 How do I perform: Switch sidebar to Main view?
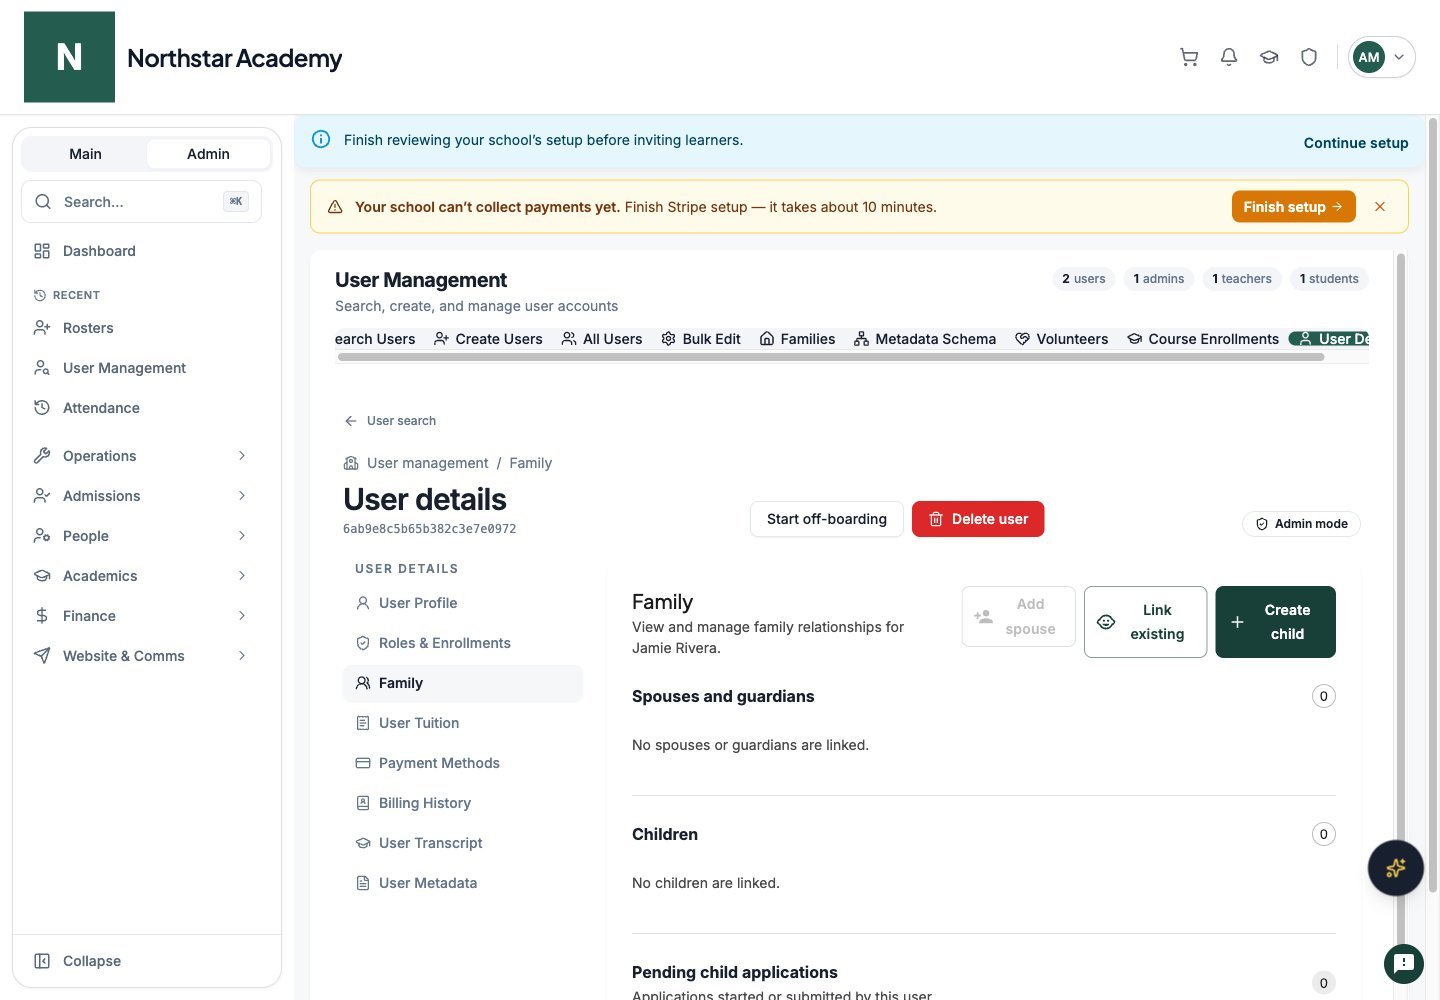tap(85, 154)
